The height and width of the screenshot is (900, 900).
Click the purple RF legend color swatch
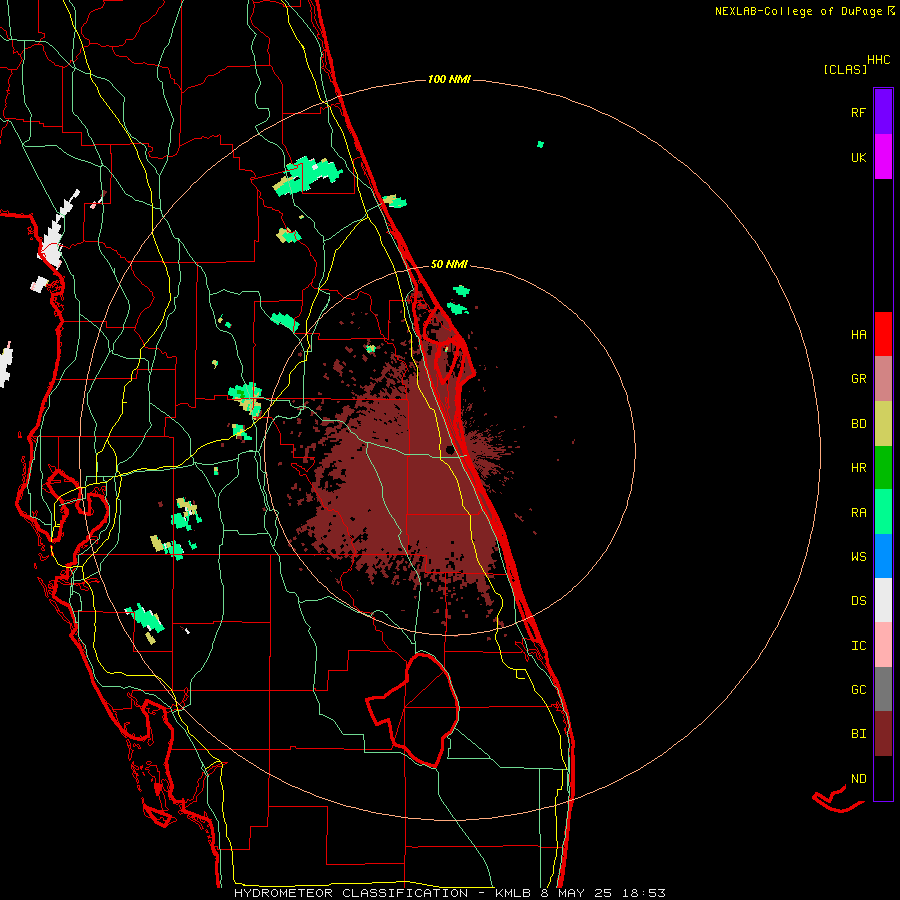(x=883, y=111)
